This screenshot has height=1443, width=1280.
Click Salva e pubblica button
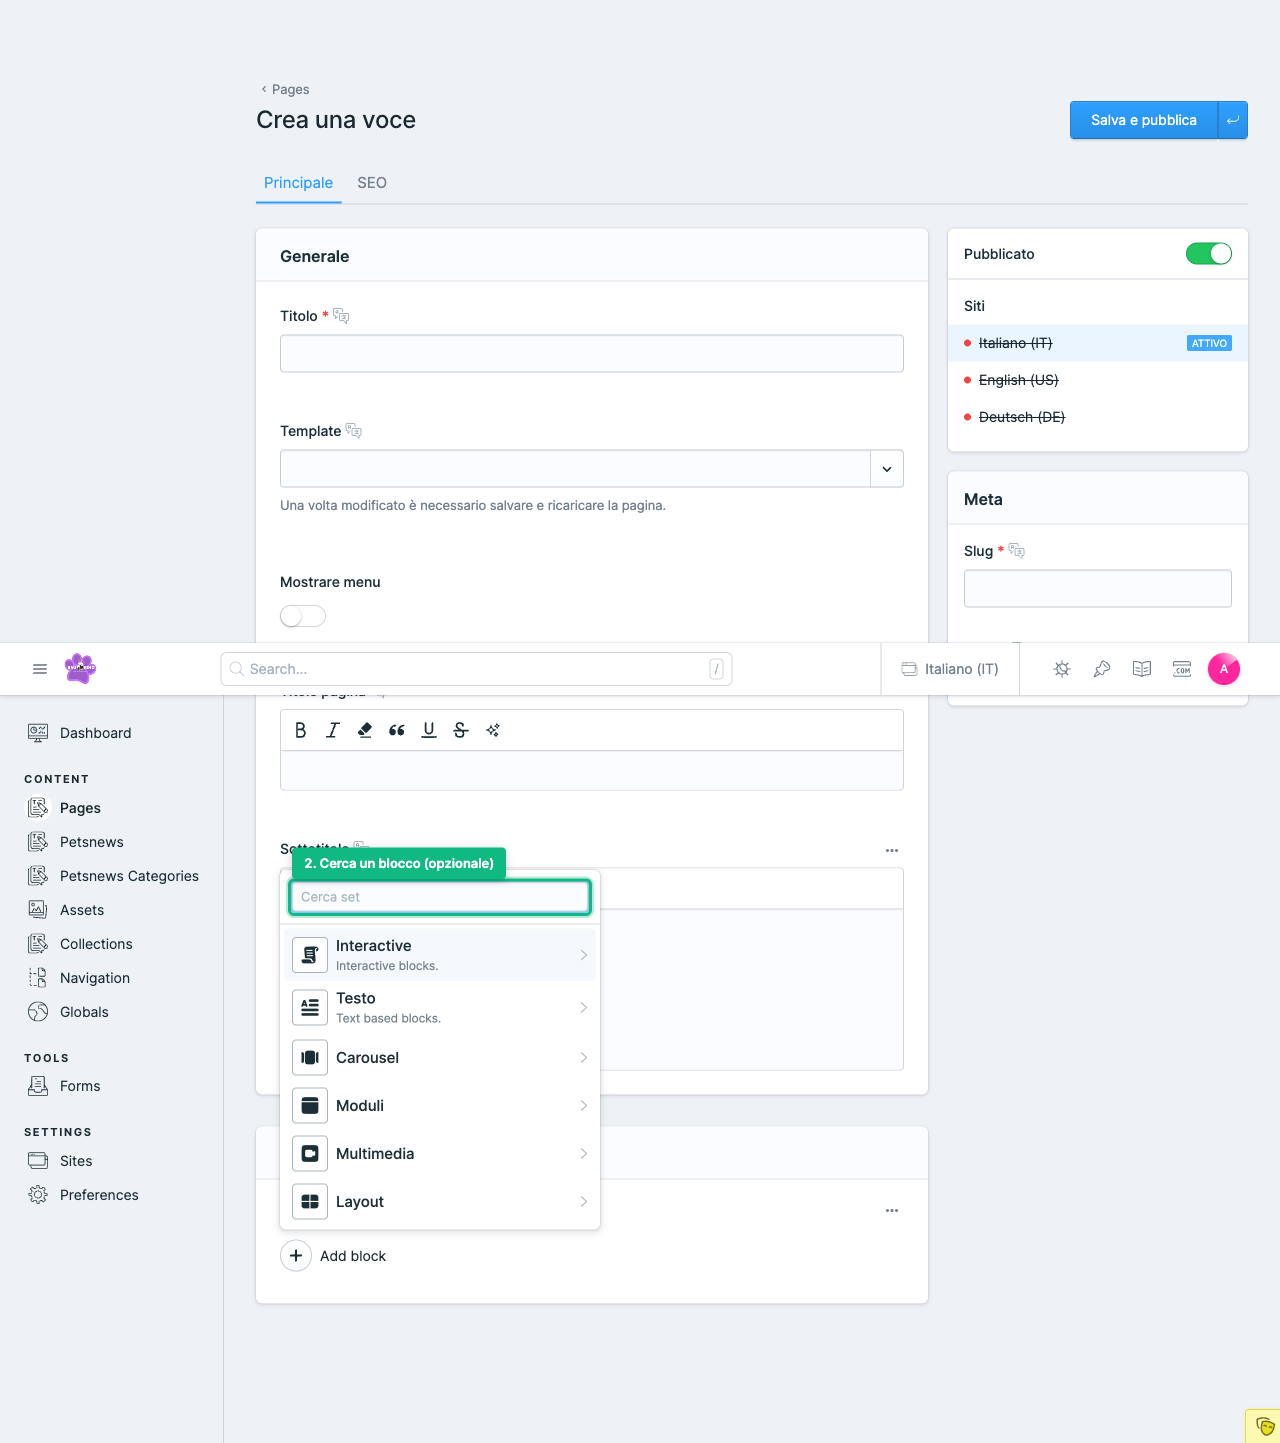[x=1143, y=120]
